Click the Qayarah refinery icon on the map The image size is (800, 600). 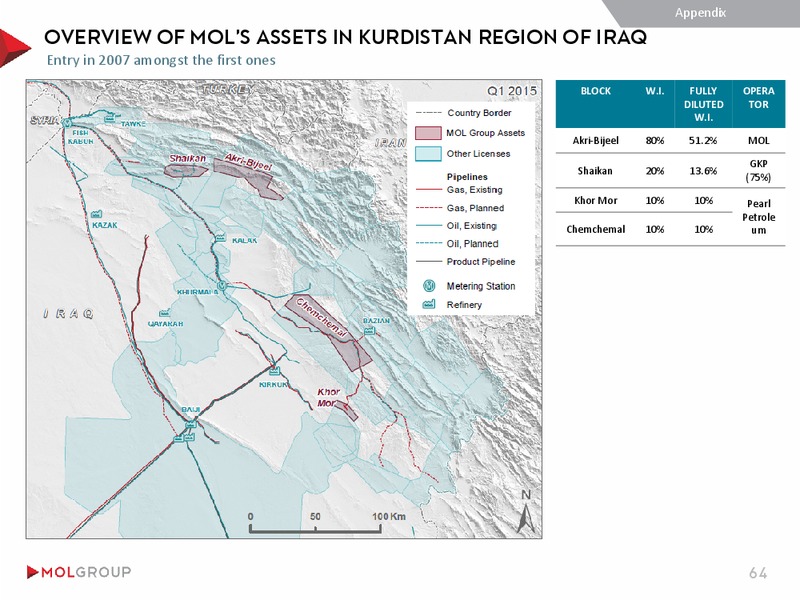click(x=164, y=313)
